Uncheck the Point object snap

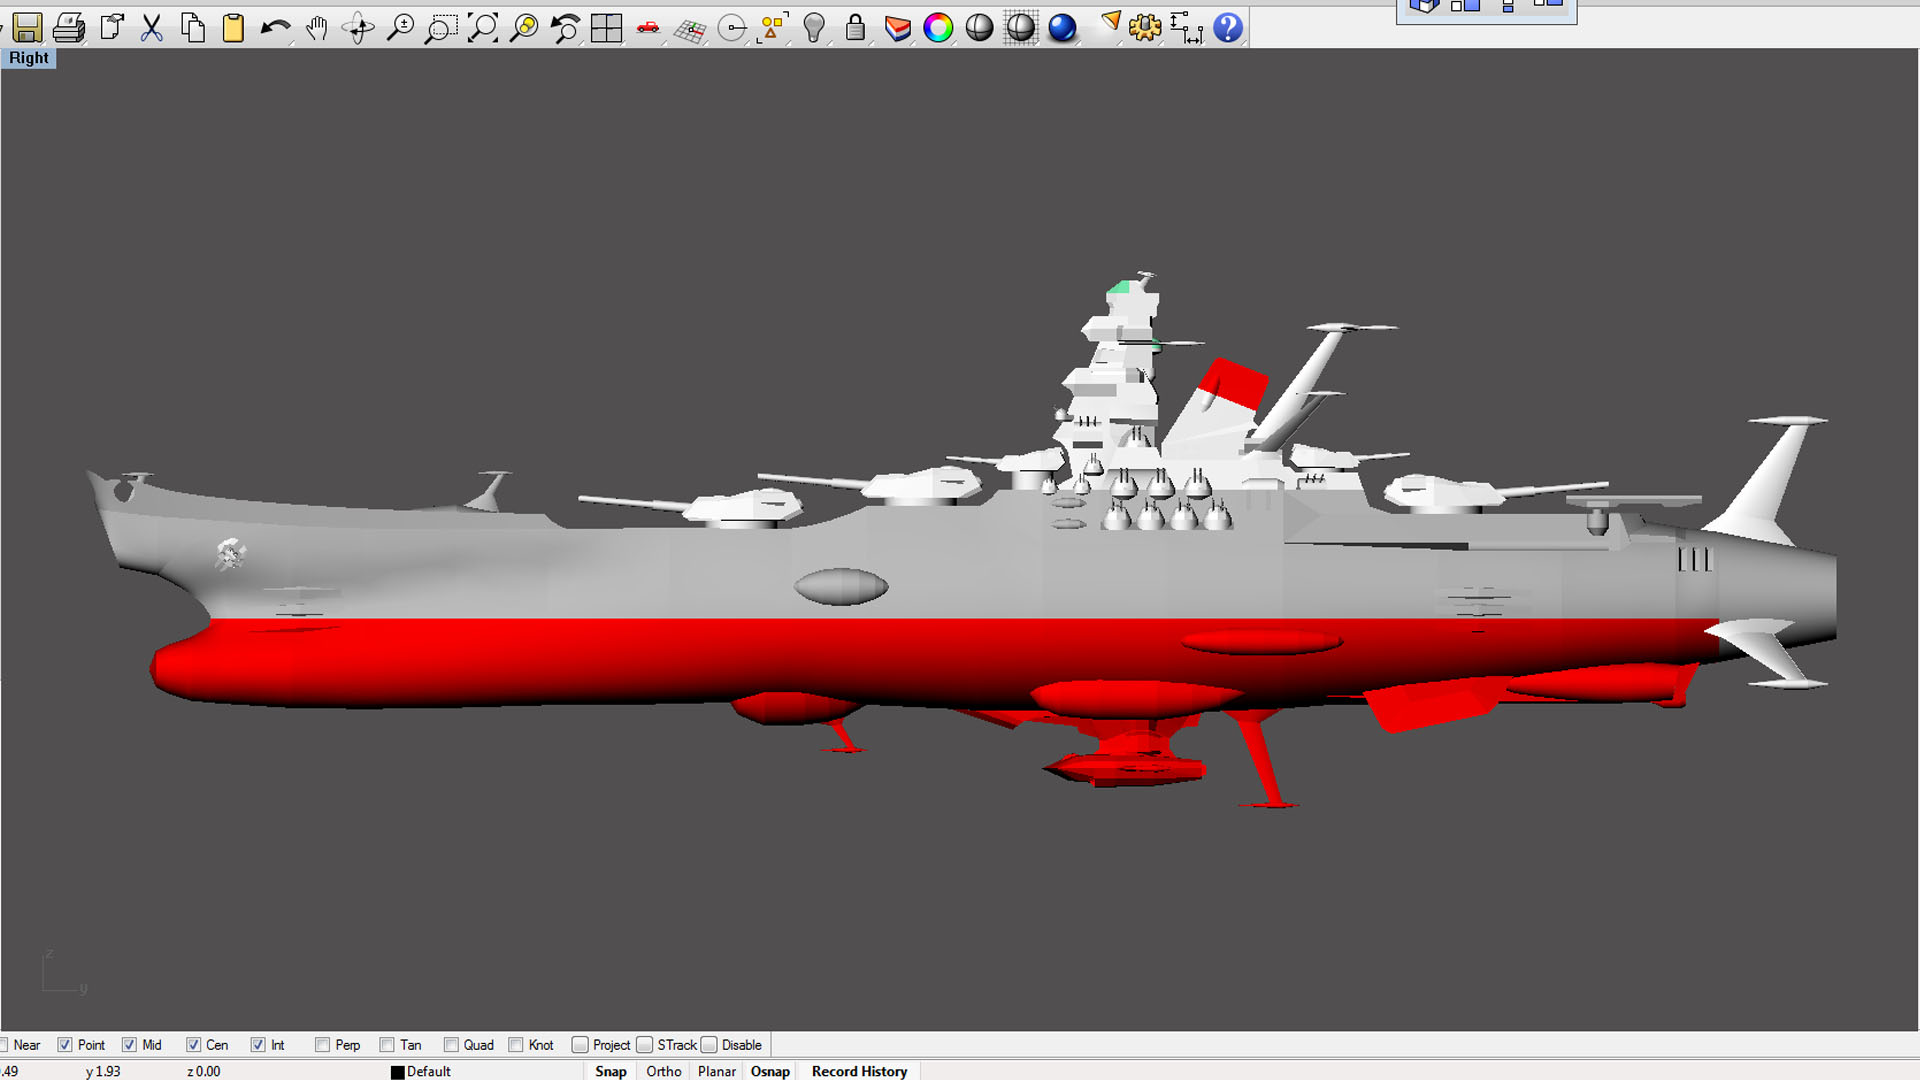pos(65,1045)
